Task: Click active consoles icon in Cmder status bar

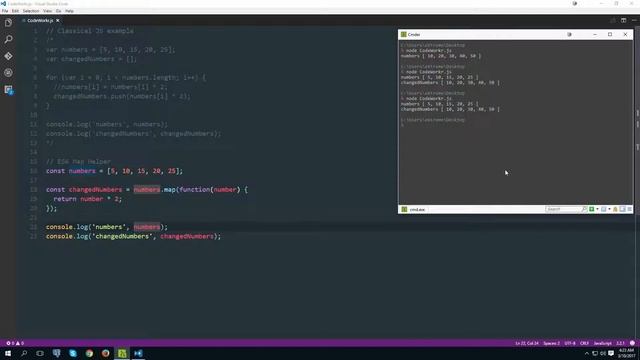Action: [x=604, y=209]
